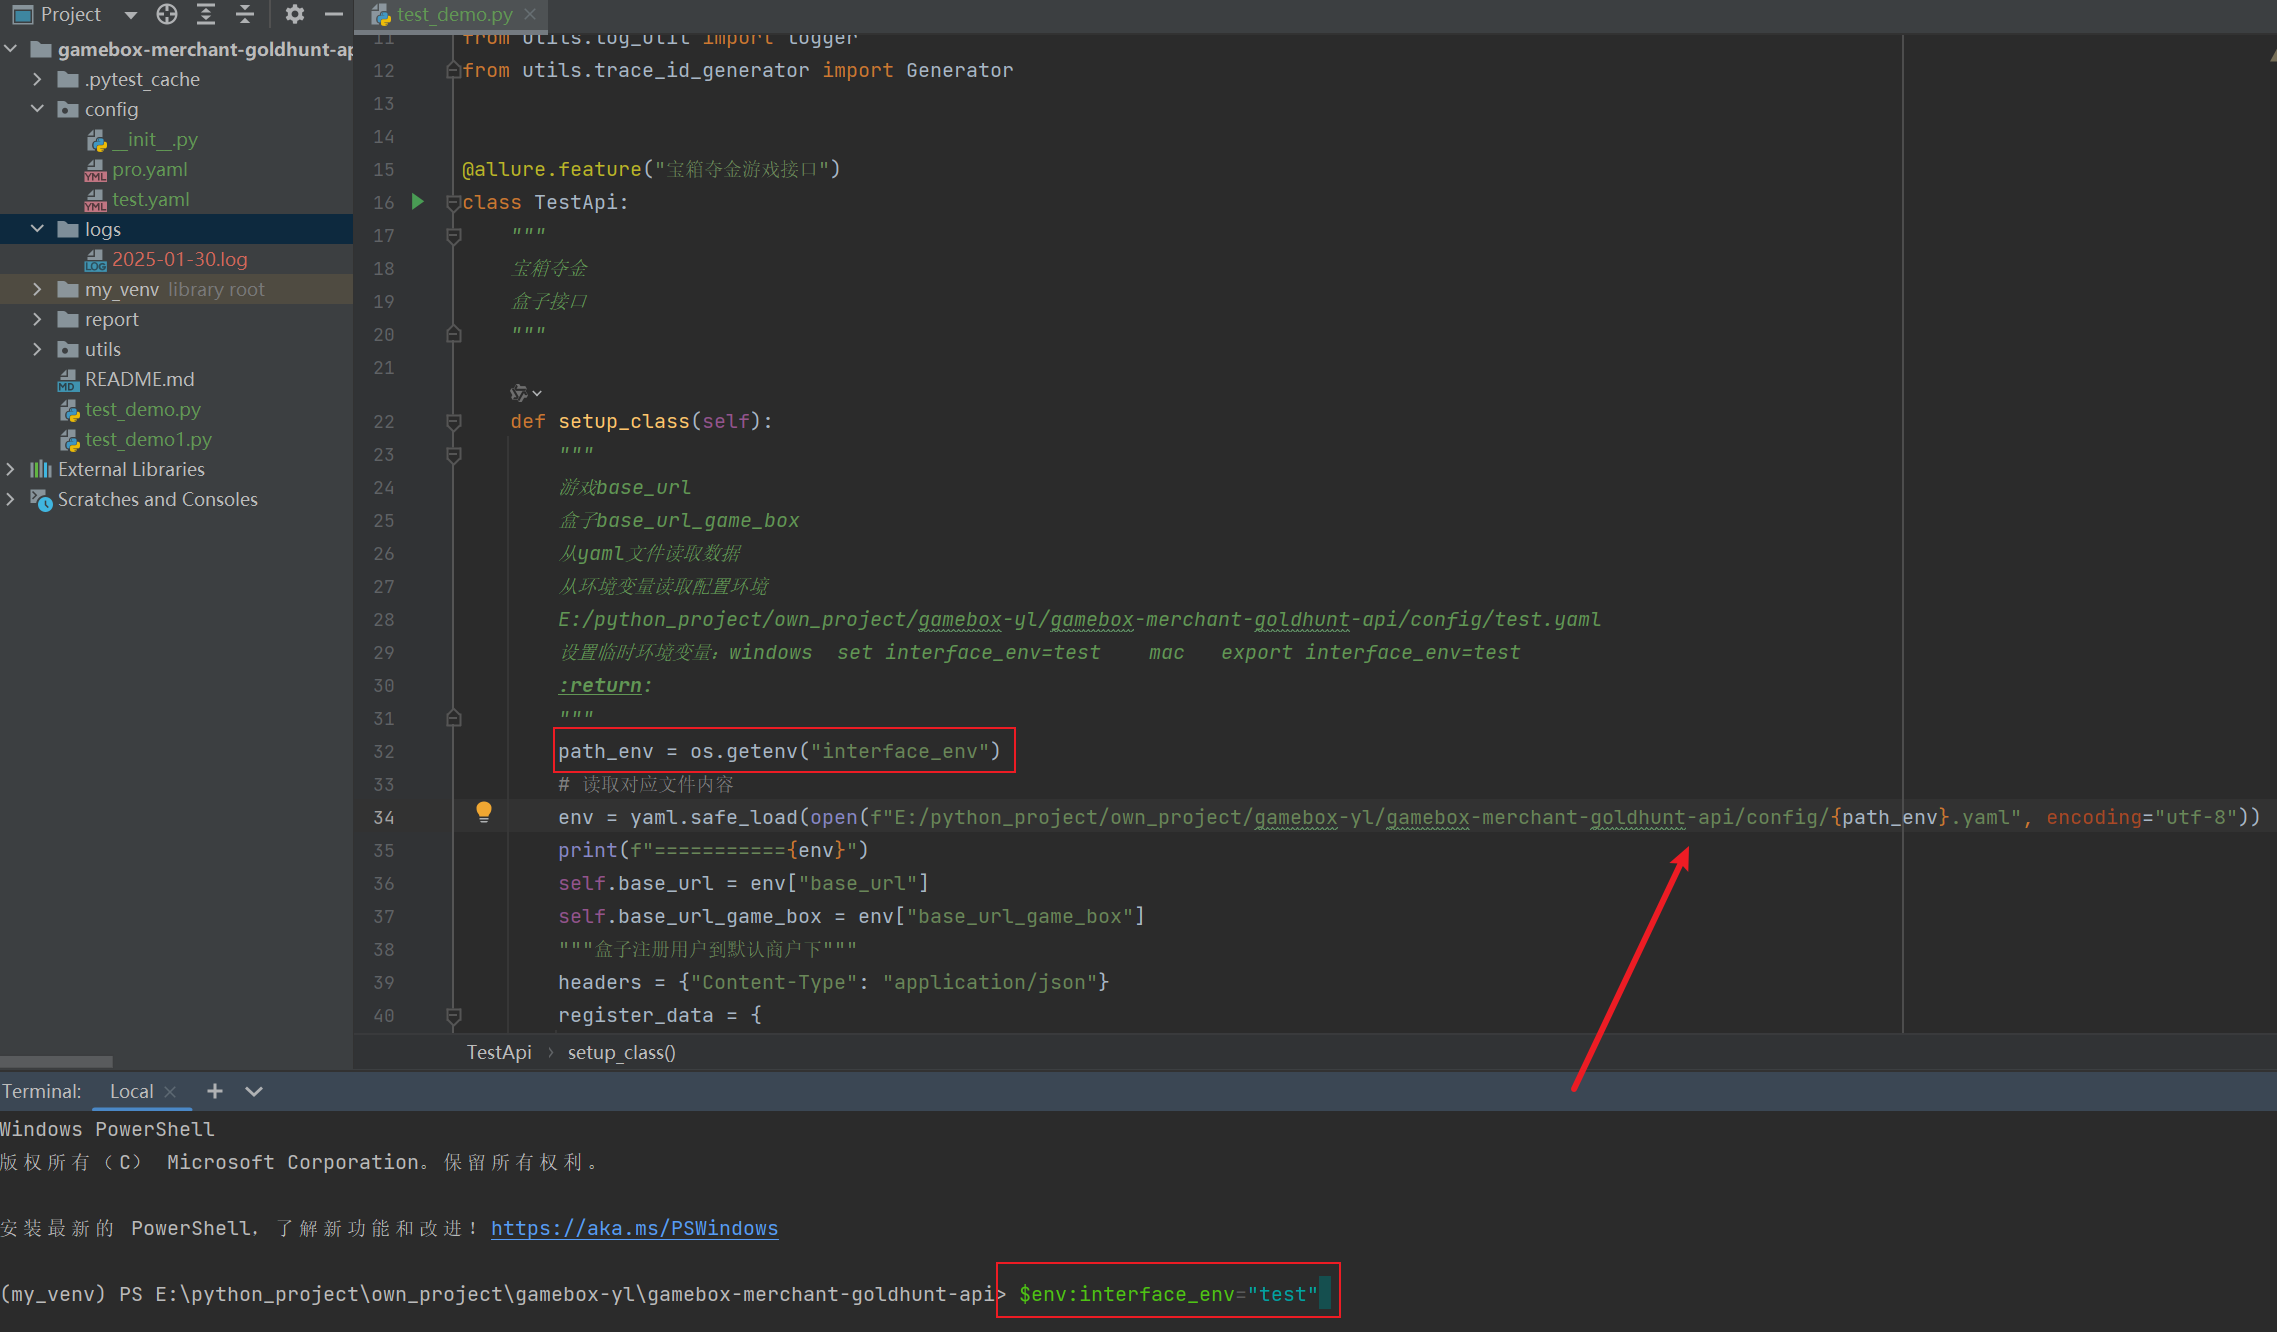
Task: Open pro.yaml in the project tree
Action: (x=149, y=169)
